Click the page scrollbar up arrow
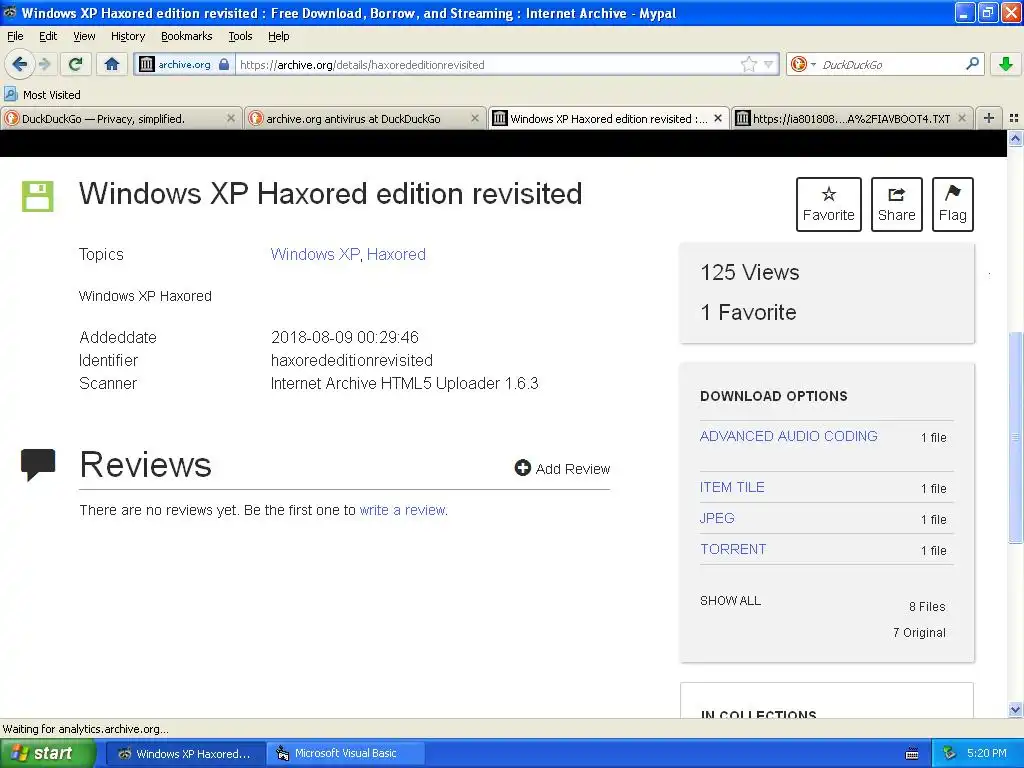Screen dimensions: 1024x768 click(1015, 138)
